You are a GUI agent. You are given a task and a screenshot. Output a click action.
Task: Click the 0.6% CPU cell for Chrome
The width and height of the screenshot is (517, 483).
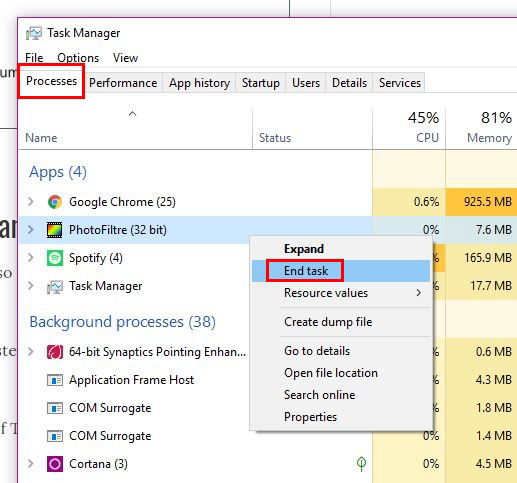click(409, 202)
